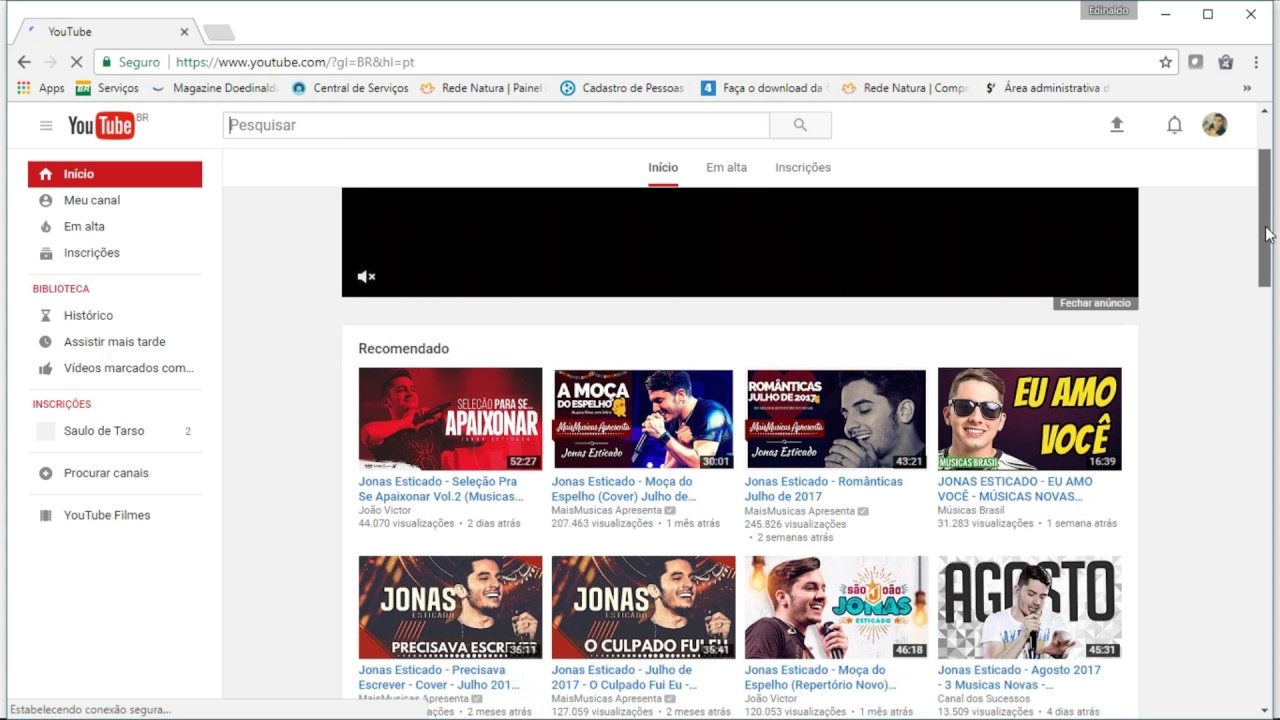This screenshot has width=1280, height=720.
Task: Click Fechar anúncio button
Action: click(1095, 303)
